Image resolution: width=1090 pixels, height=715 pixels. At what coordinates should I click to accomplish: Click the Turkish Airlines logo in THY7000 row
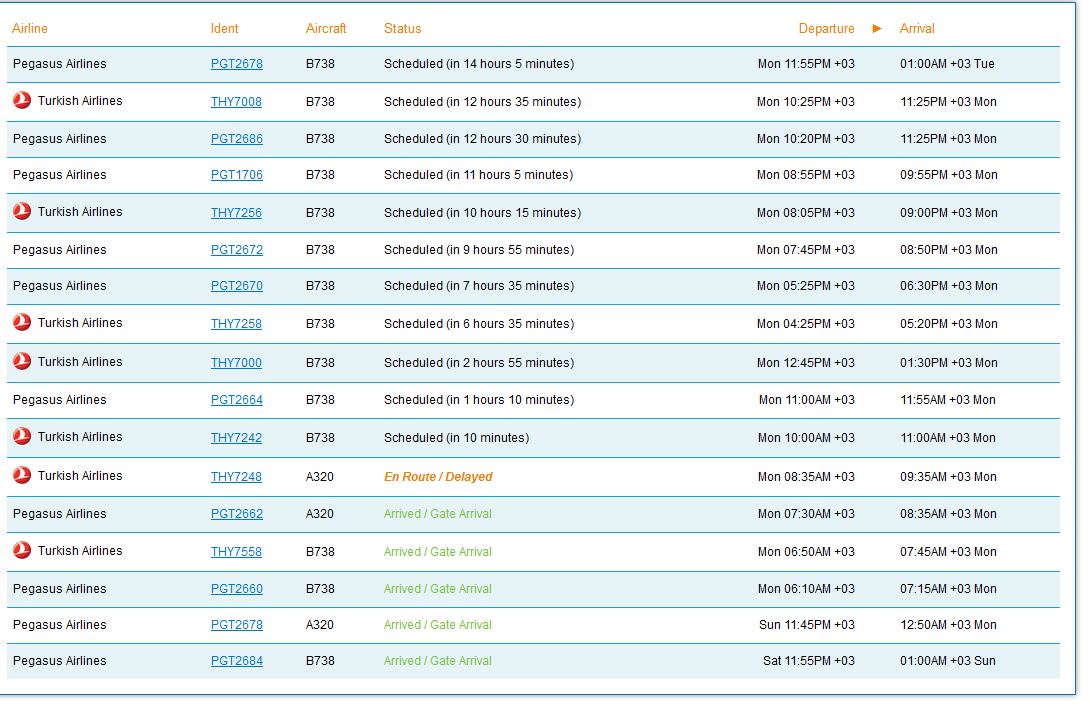tap(22, 362)
